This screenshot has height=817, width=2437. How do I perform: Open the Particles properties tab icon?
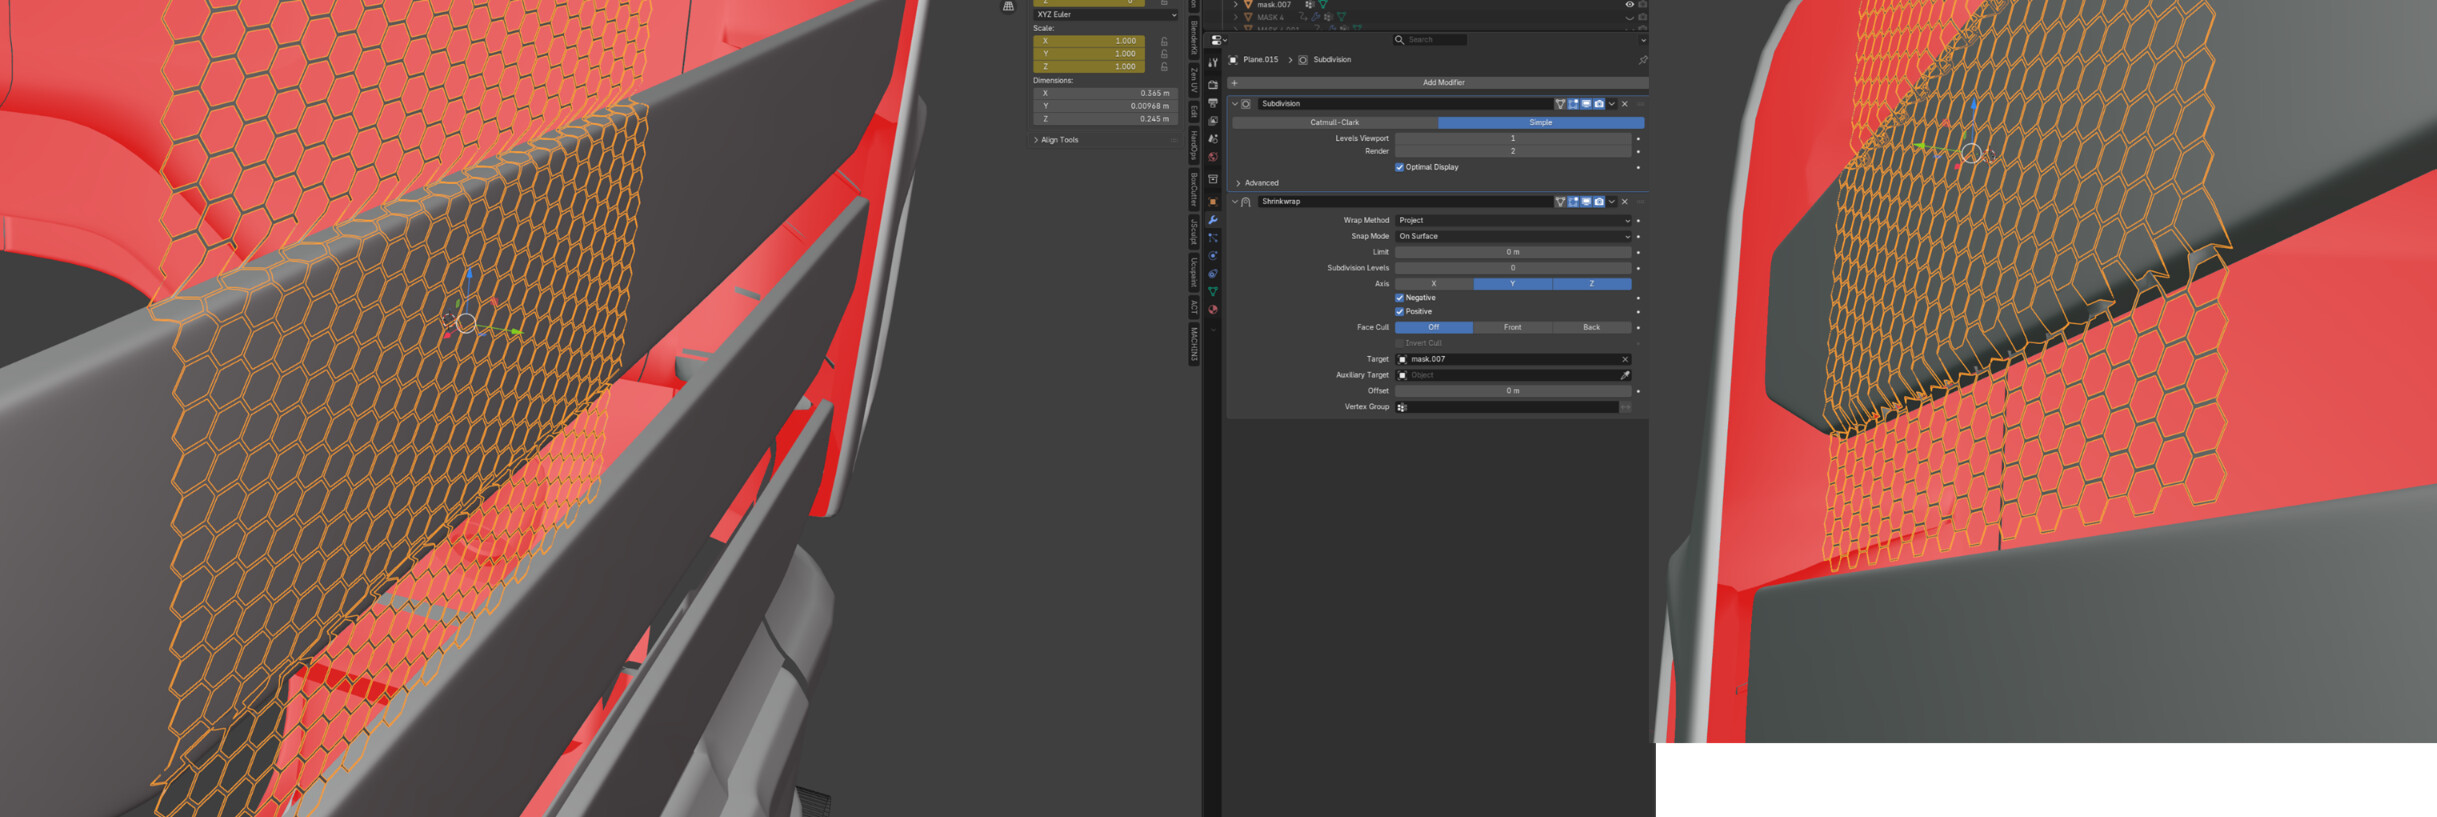click(1213, 237)
